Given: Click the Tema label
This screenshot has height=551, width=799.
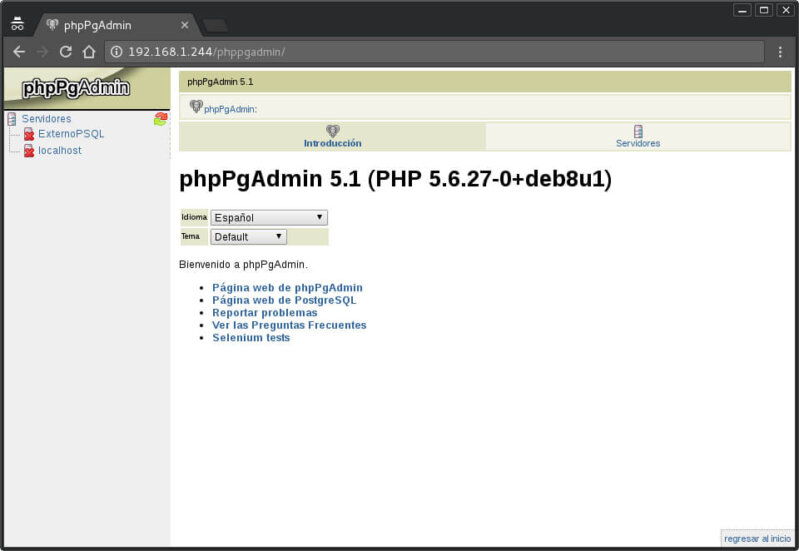Looking at the screenshot, I should click(x=191, y=236).
